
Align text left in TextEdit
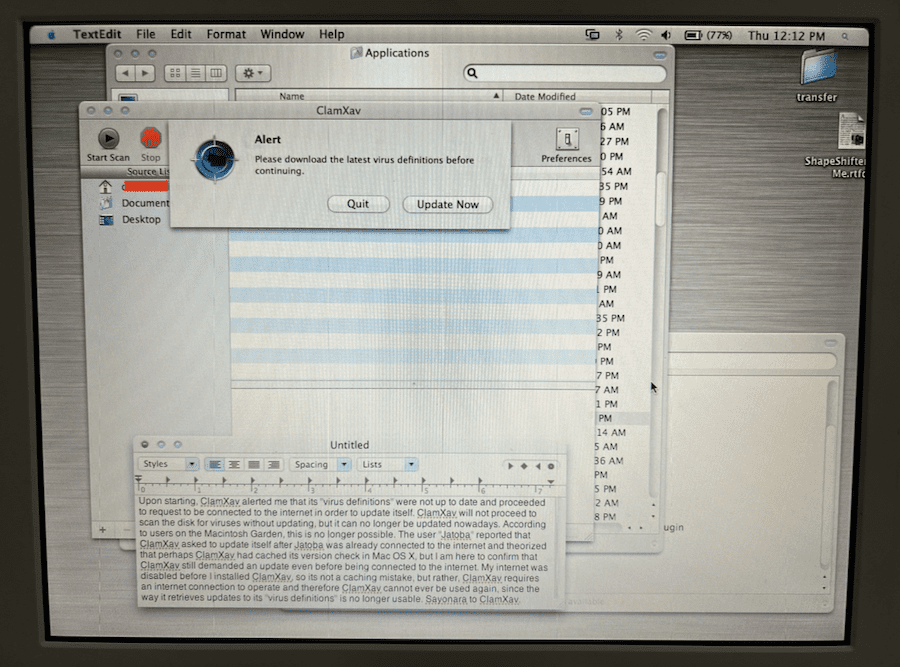click(215, 464)
